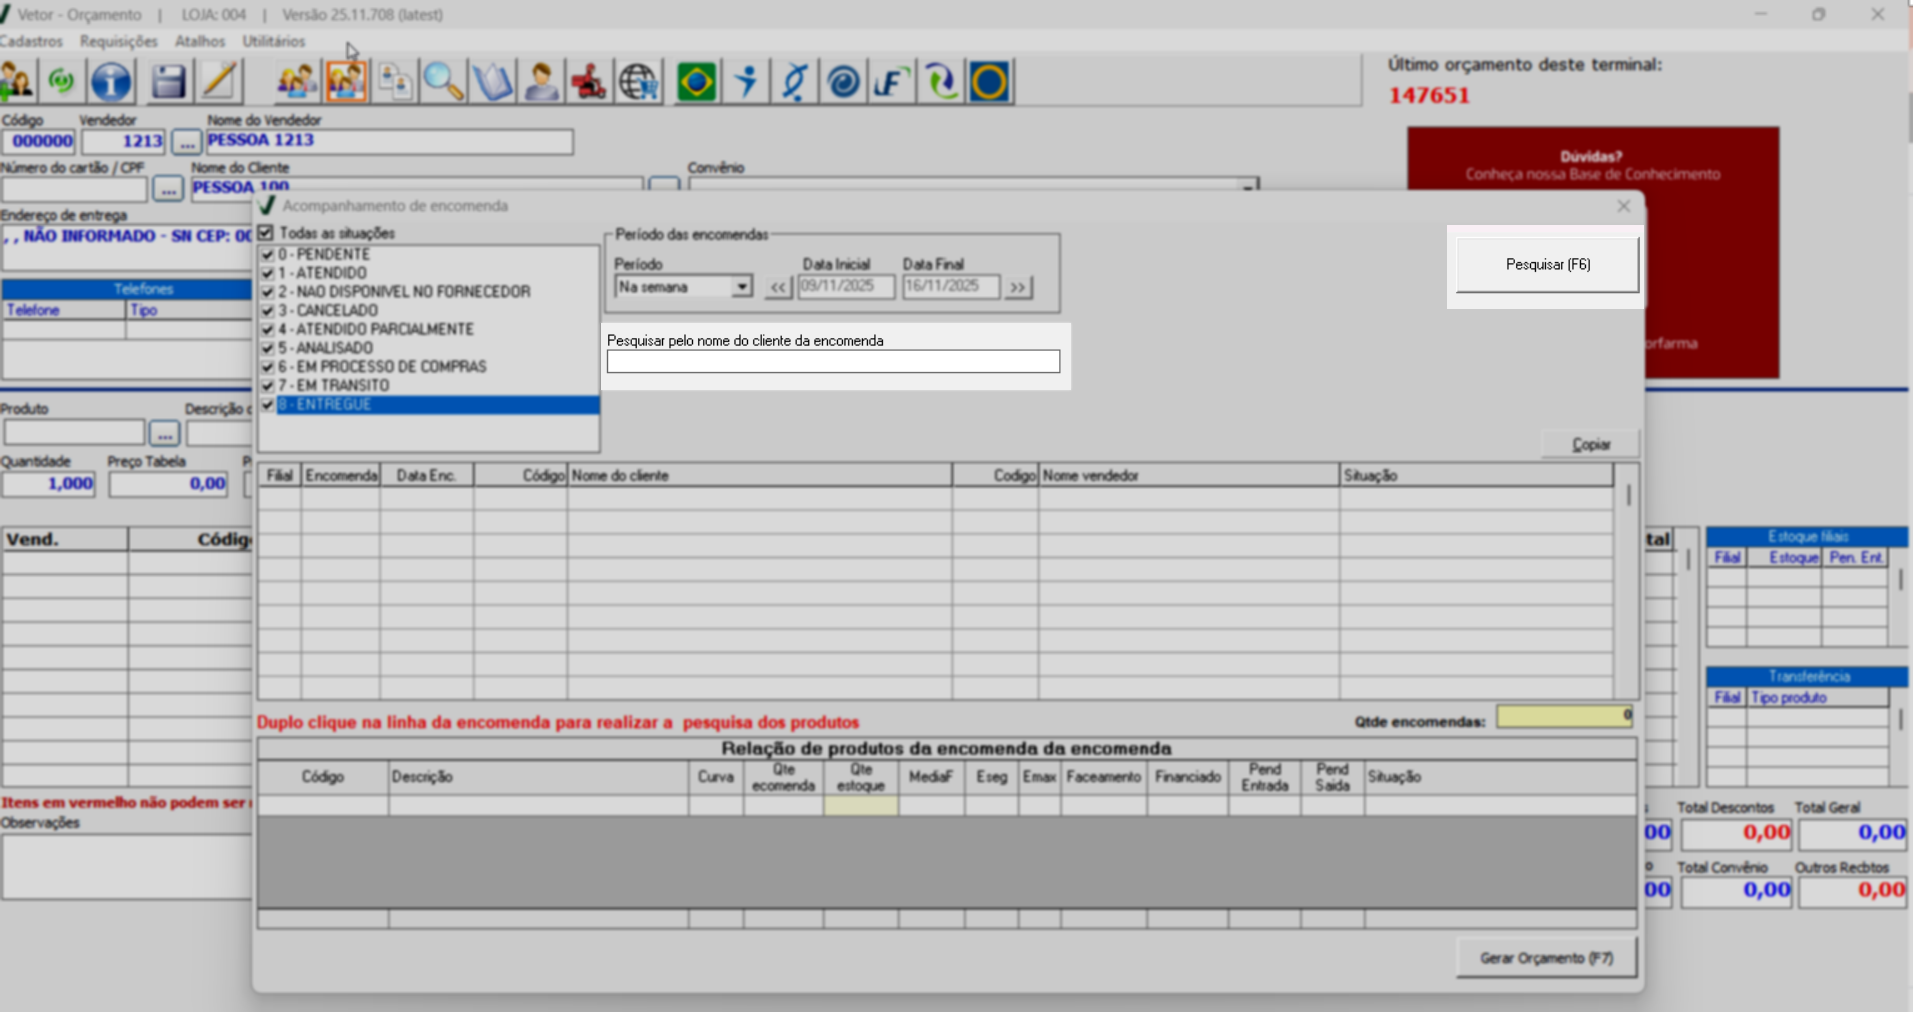The width and height of the screenshot is (1913, 1012).
Task: Toggle the '3 - CANCELADO' checkbox
Action: pyautogui.click(x=267, y=311)
